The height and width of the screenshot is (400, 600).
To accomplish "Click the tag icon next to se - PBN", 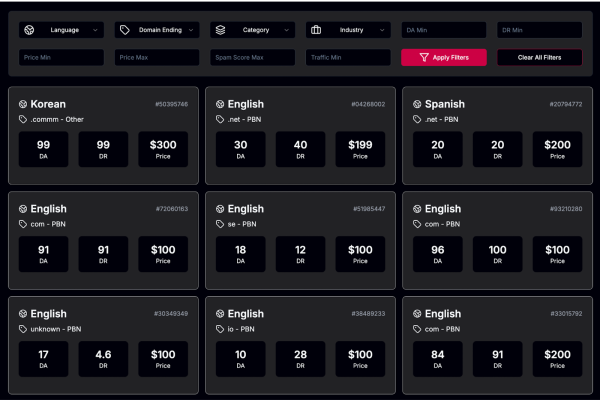I will [x=220, y=225].
